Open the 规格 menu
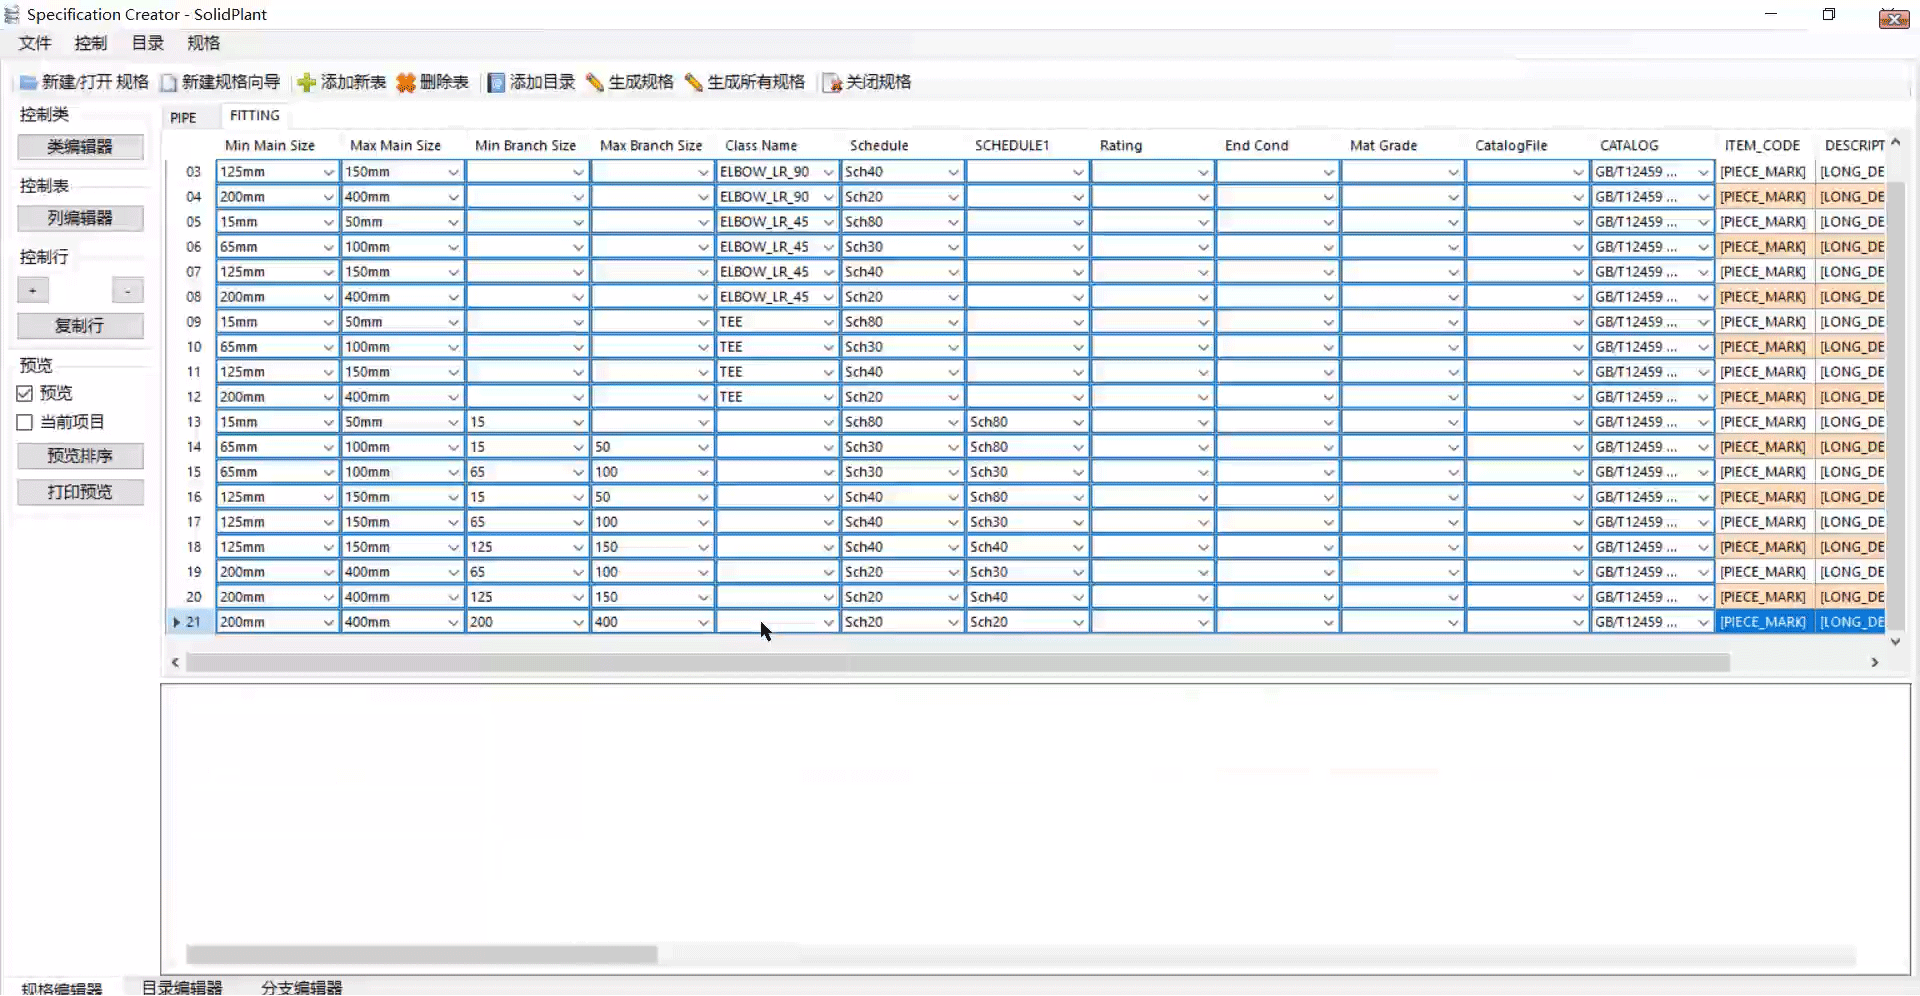The width and height of the screenshot is (1920, 996). tap(204, 43)
